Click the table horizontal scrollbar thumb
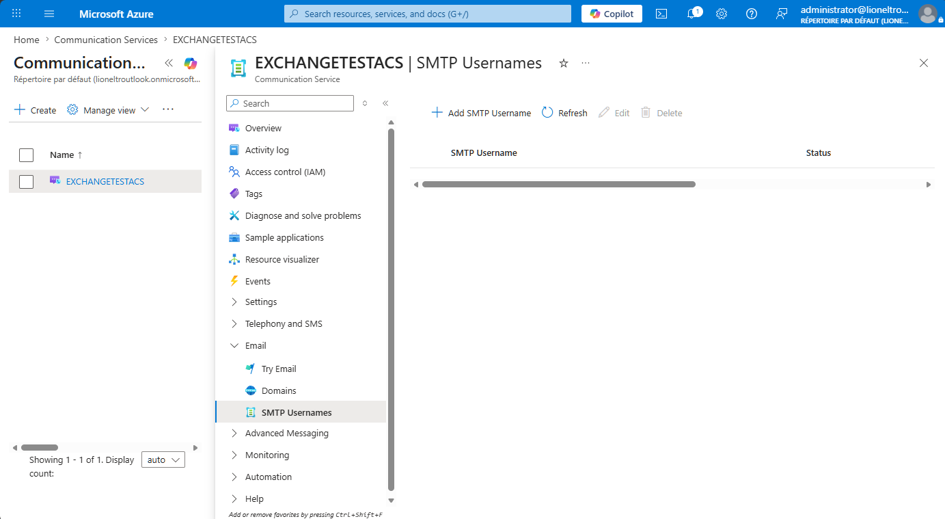This screenshot has height=519, width=945. pyautogui.click(x=559, y=184)
